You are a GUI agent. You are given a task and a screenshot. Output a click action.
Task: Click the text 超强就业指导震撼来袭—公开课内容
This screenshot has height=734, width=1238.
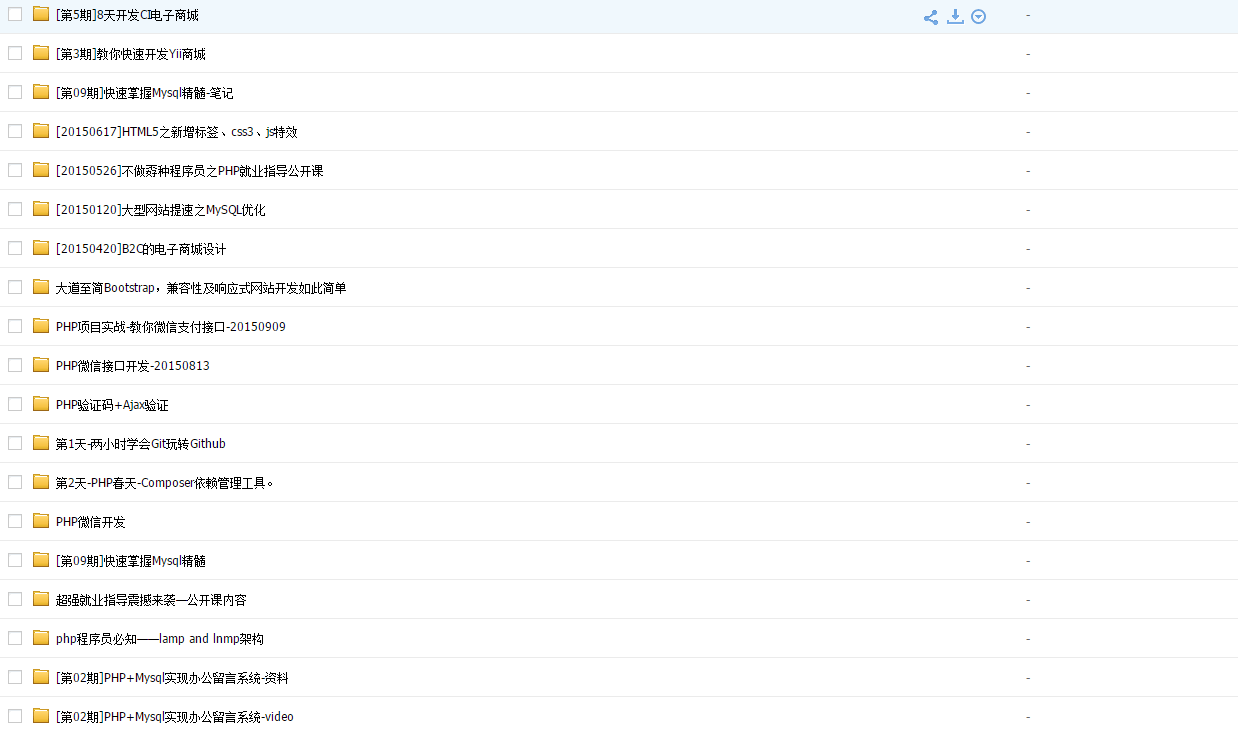(x=151, y=600)
